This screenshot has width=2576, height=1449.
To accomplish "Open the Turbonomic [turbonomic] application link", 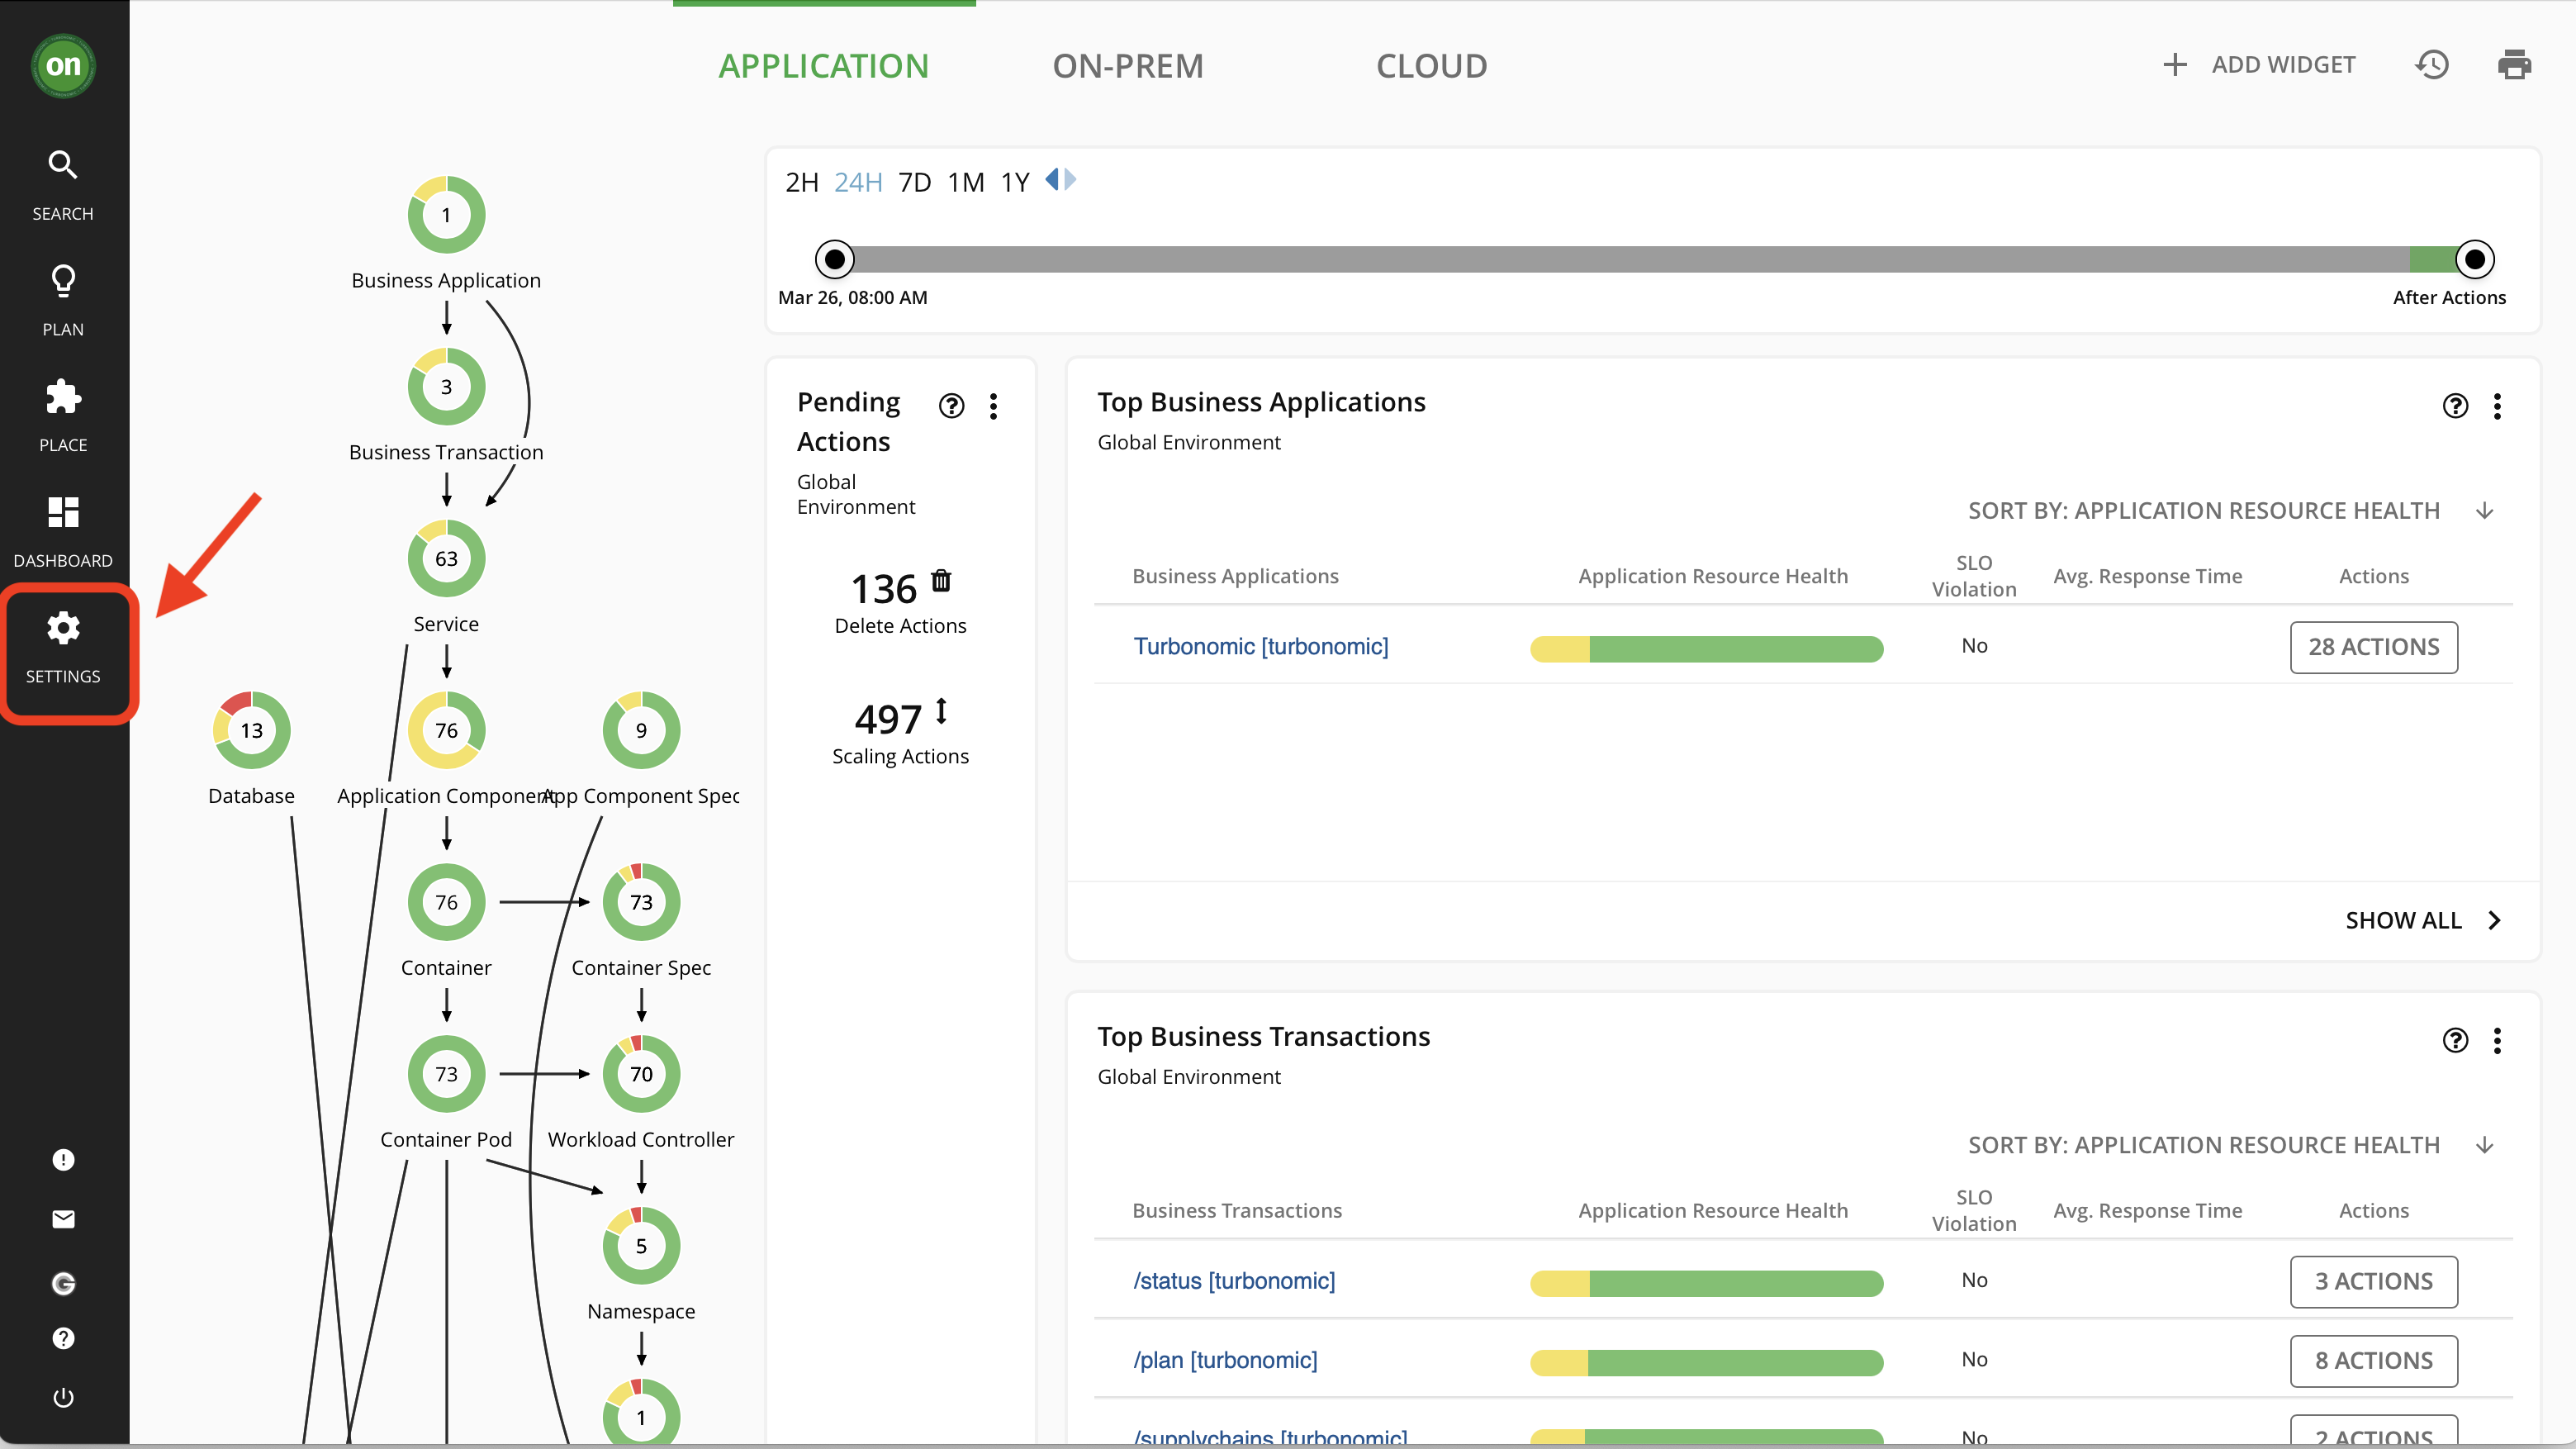I will (1260, 647).
